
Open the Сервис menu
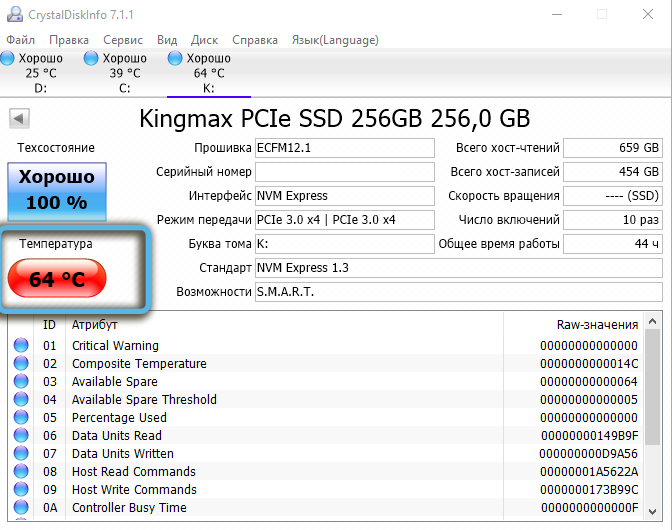pos(122,40)
